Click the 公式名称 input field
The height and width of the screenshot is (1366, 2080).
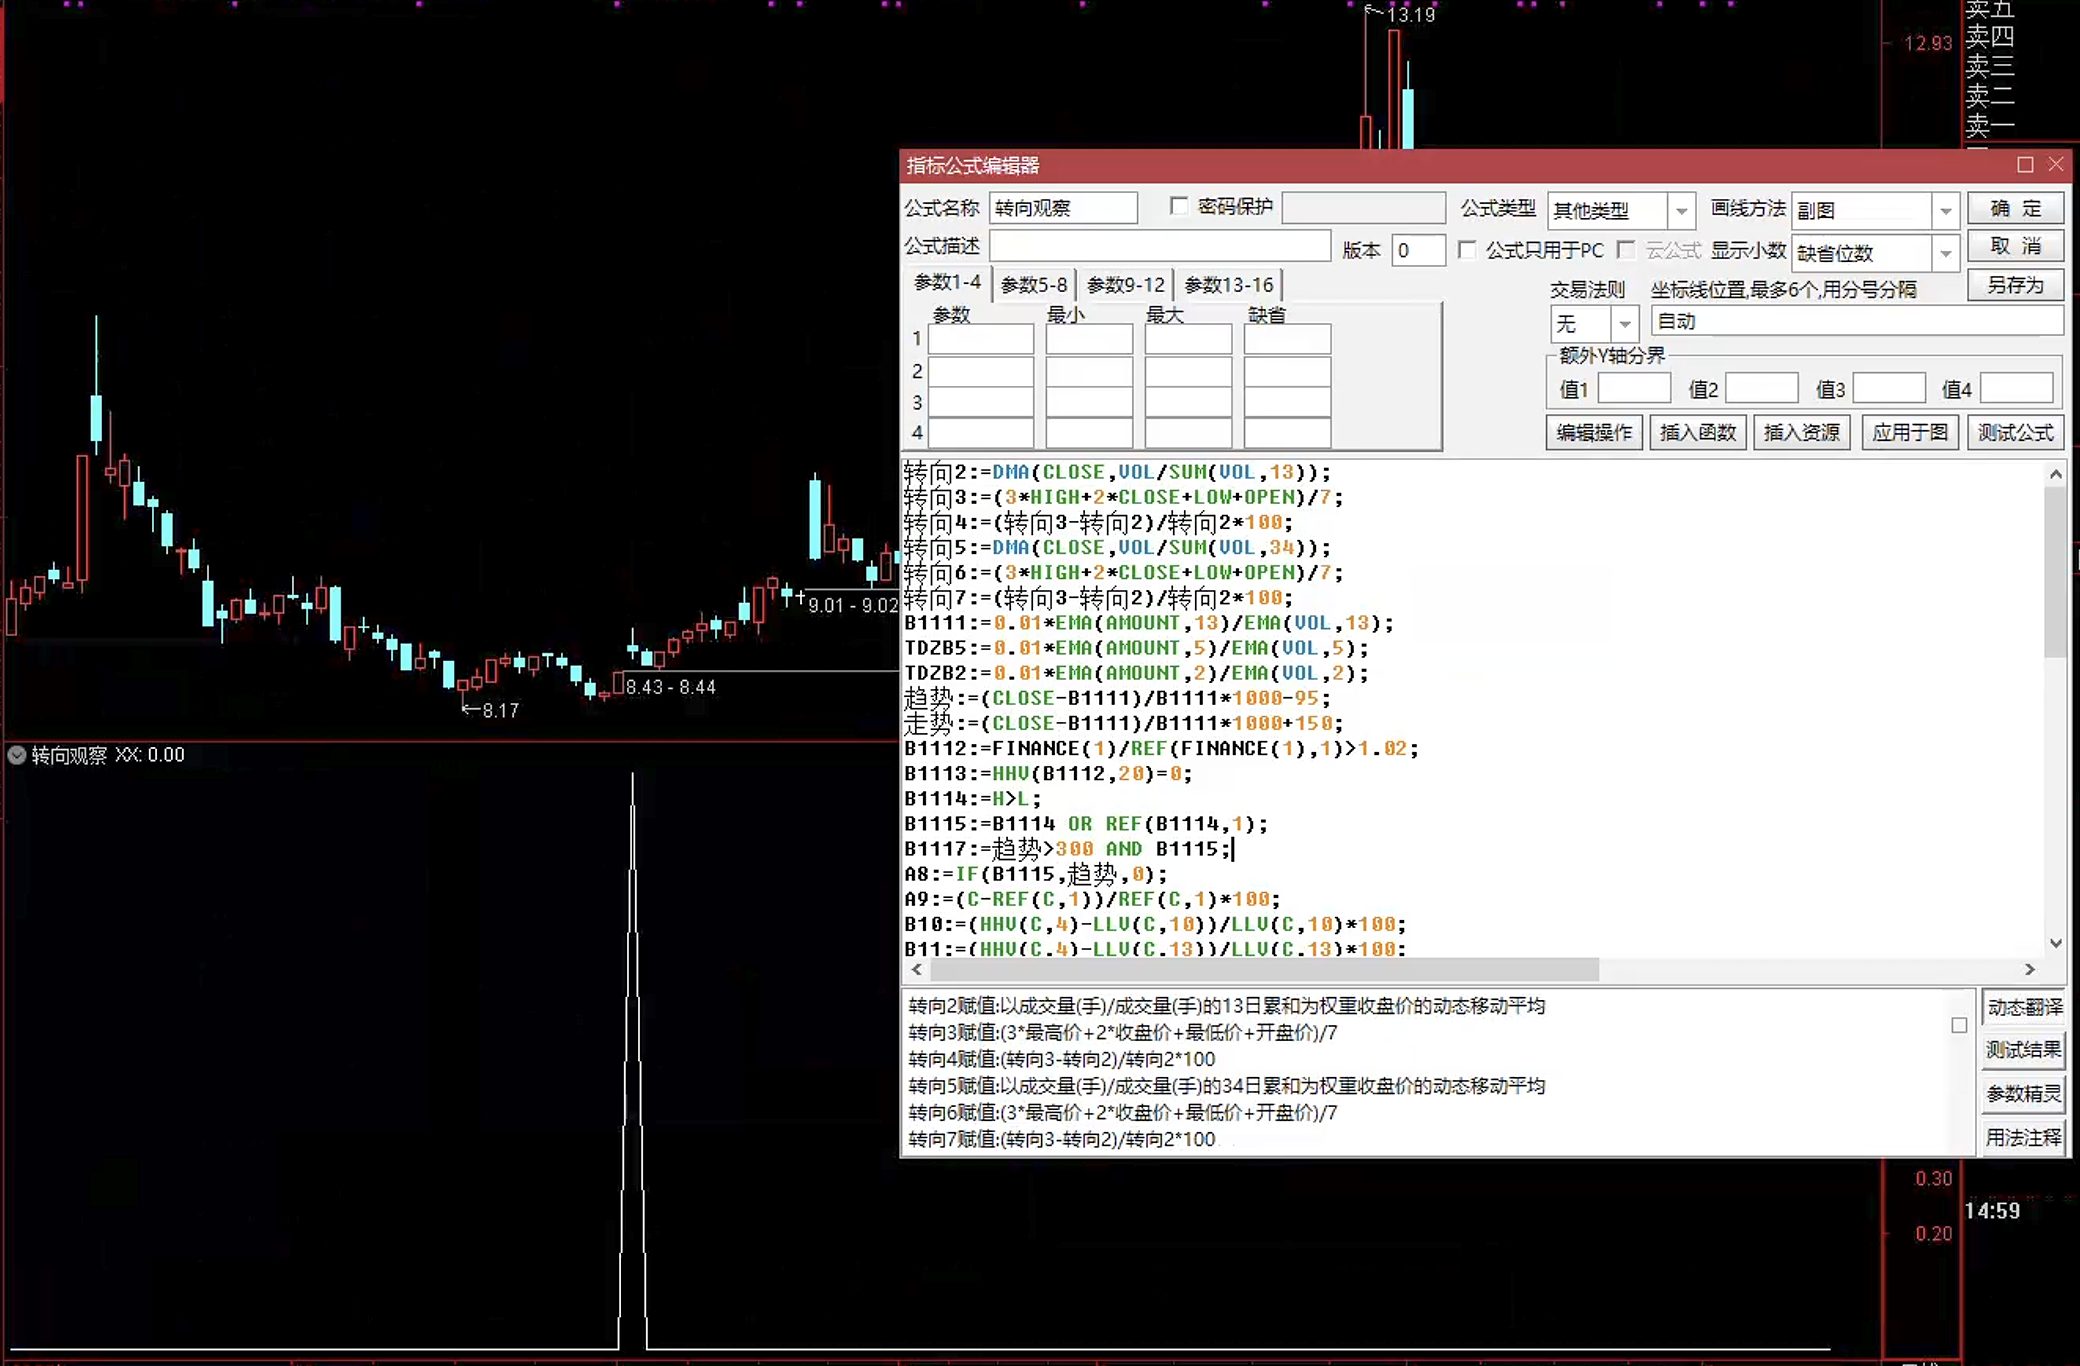point(1063,208)
